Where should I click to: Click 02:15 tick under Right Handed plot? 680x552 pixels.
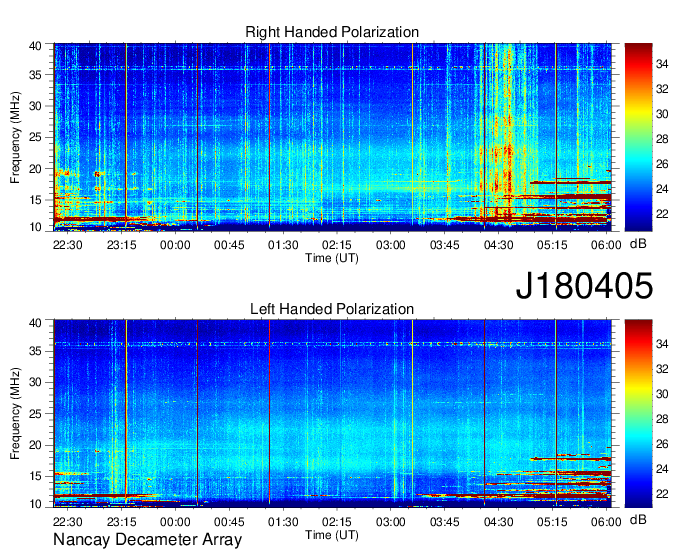[x=337, y=245]
